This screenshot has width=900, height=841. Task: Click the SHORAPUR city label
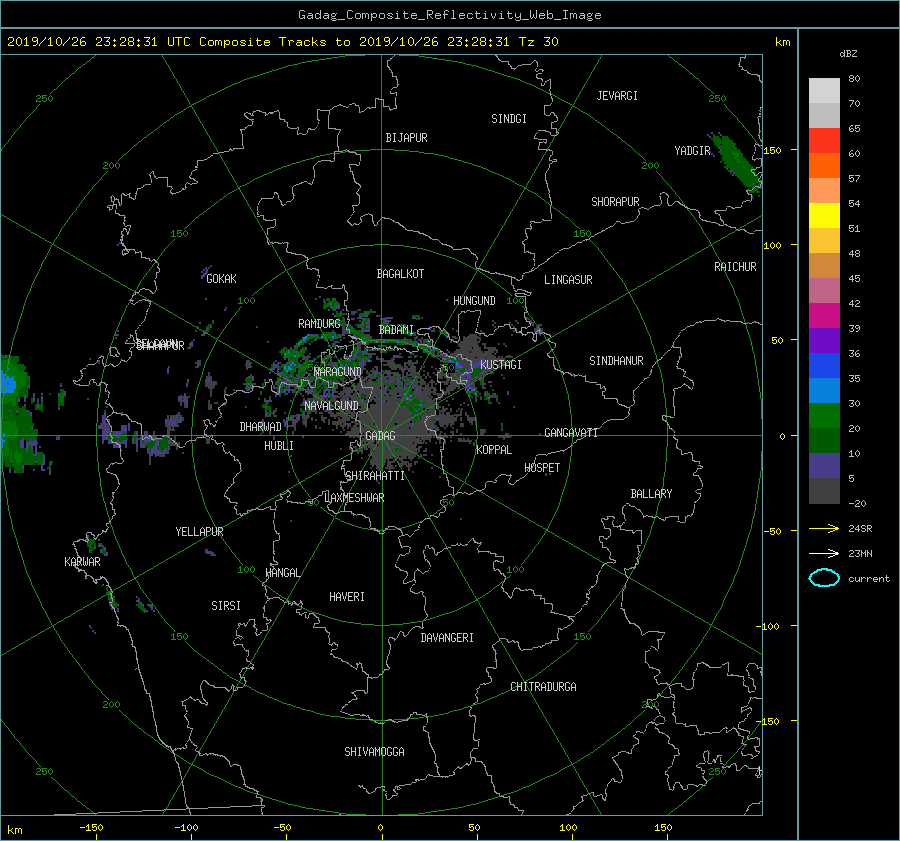[x=615, y=201]
